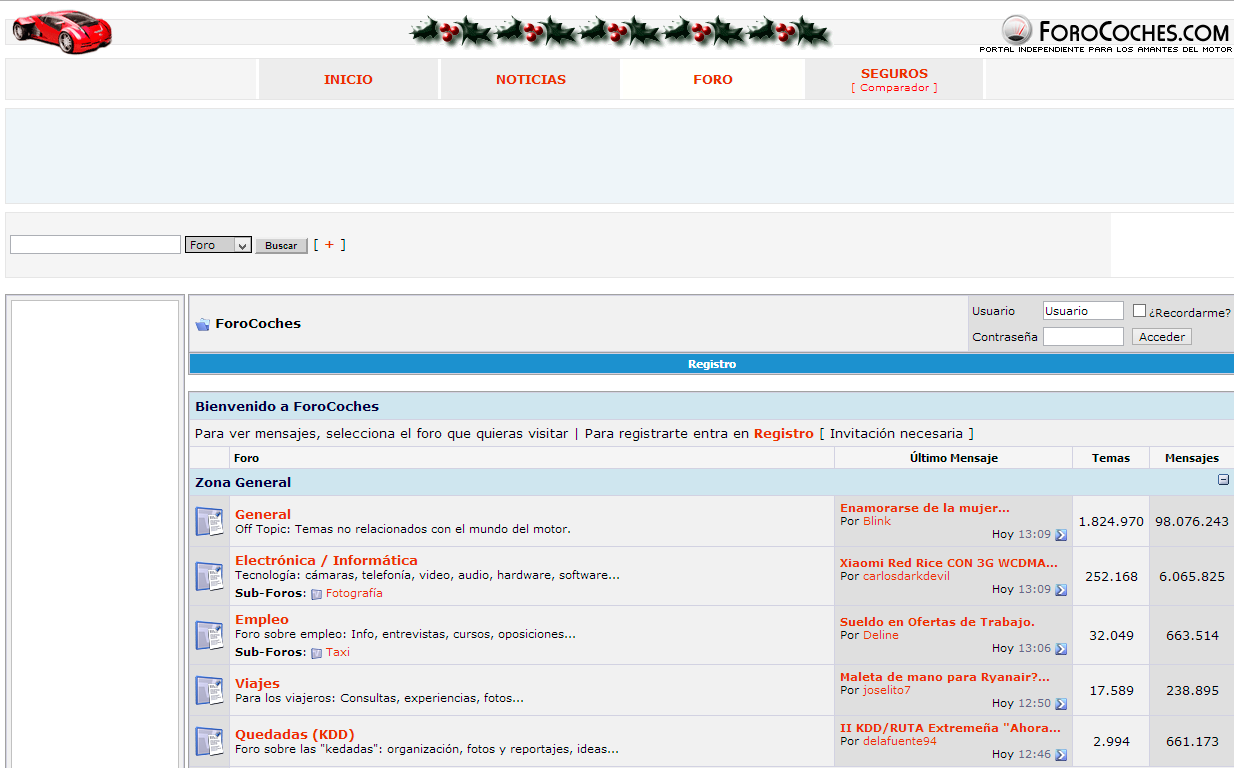Click the ForoCoches breadcrumb title
The image size is (1234, 768).
point(258,324)
